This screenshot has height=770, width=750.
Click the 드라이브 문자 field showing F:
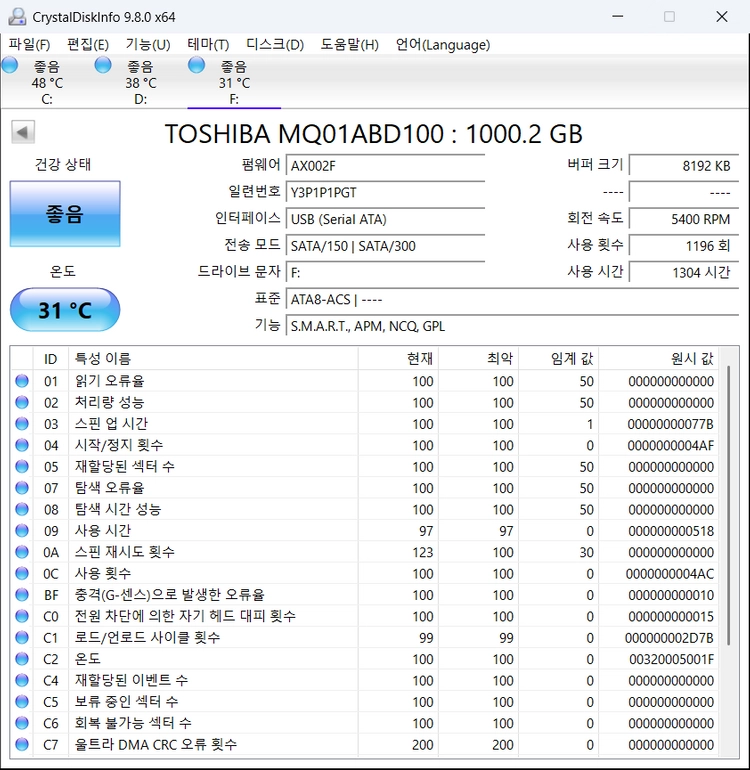click(x=386, y=272)
